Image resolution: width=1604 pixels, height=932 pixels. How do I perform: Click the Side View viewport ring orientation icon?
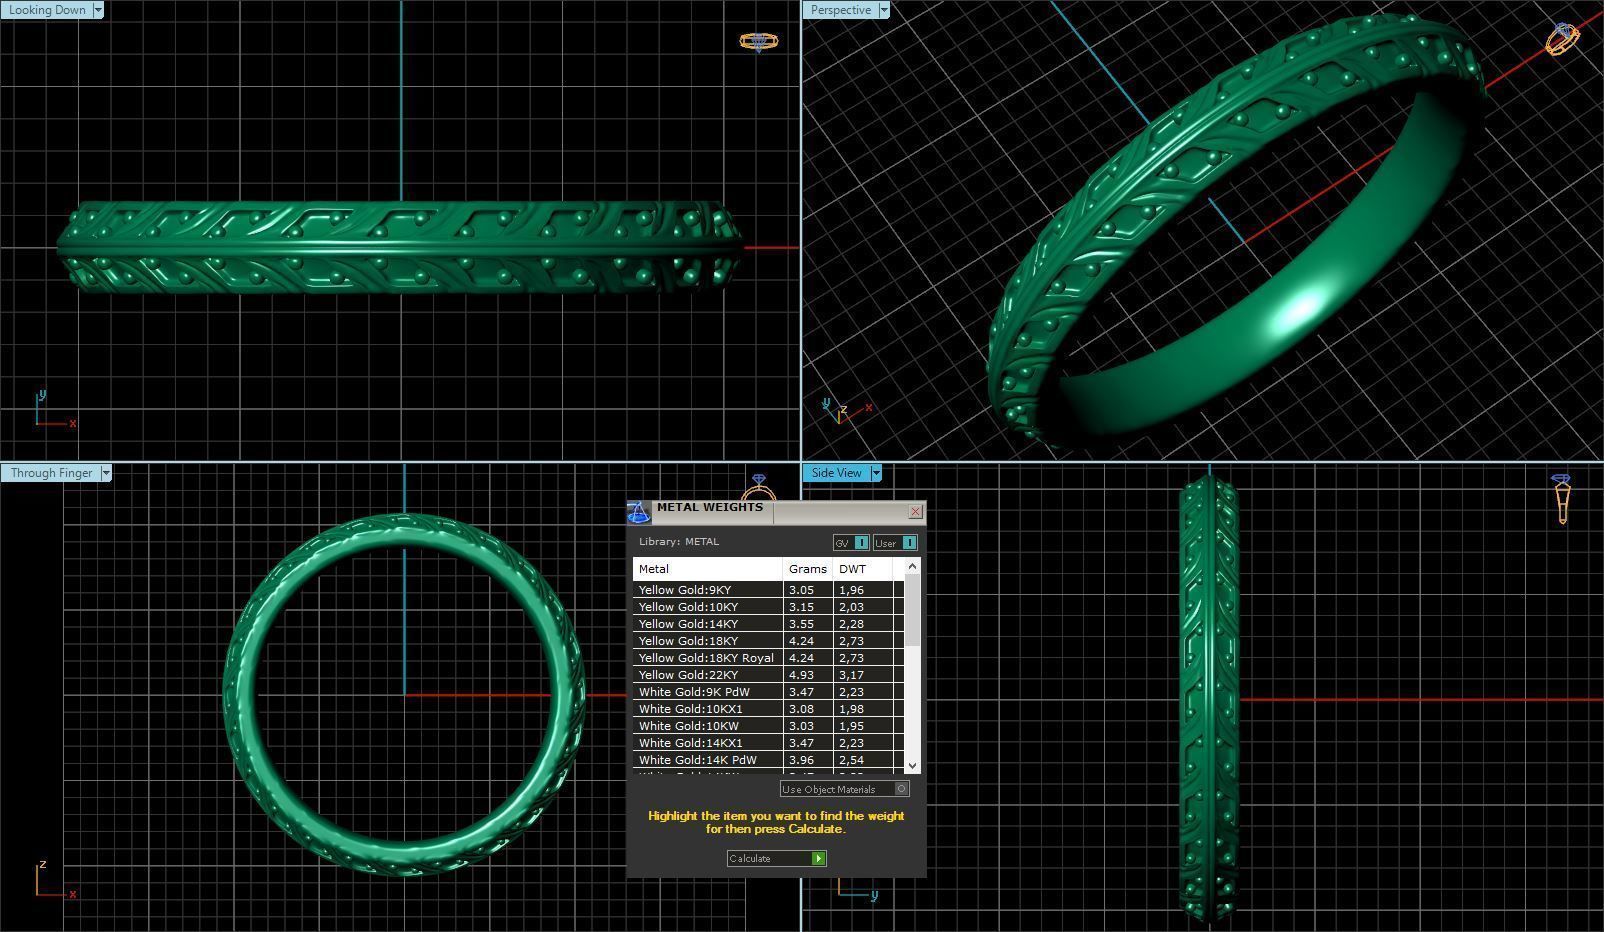(1563, 498)
